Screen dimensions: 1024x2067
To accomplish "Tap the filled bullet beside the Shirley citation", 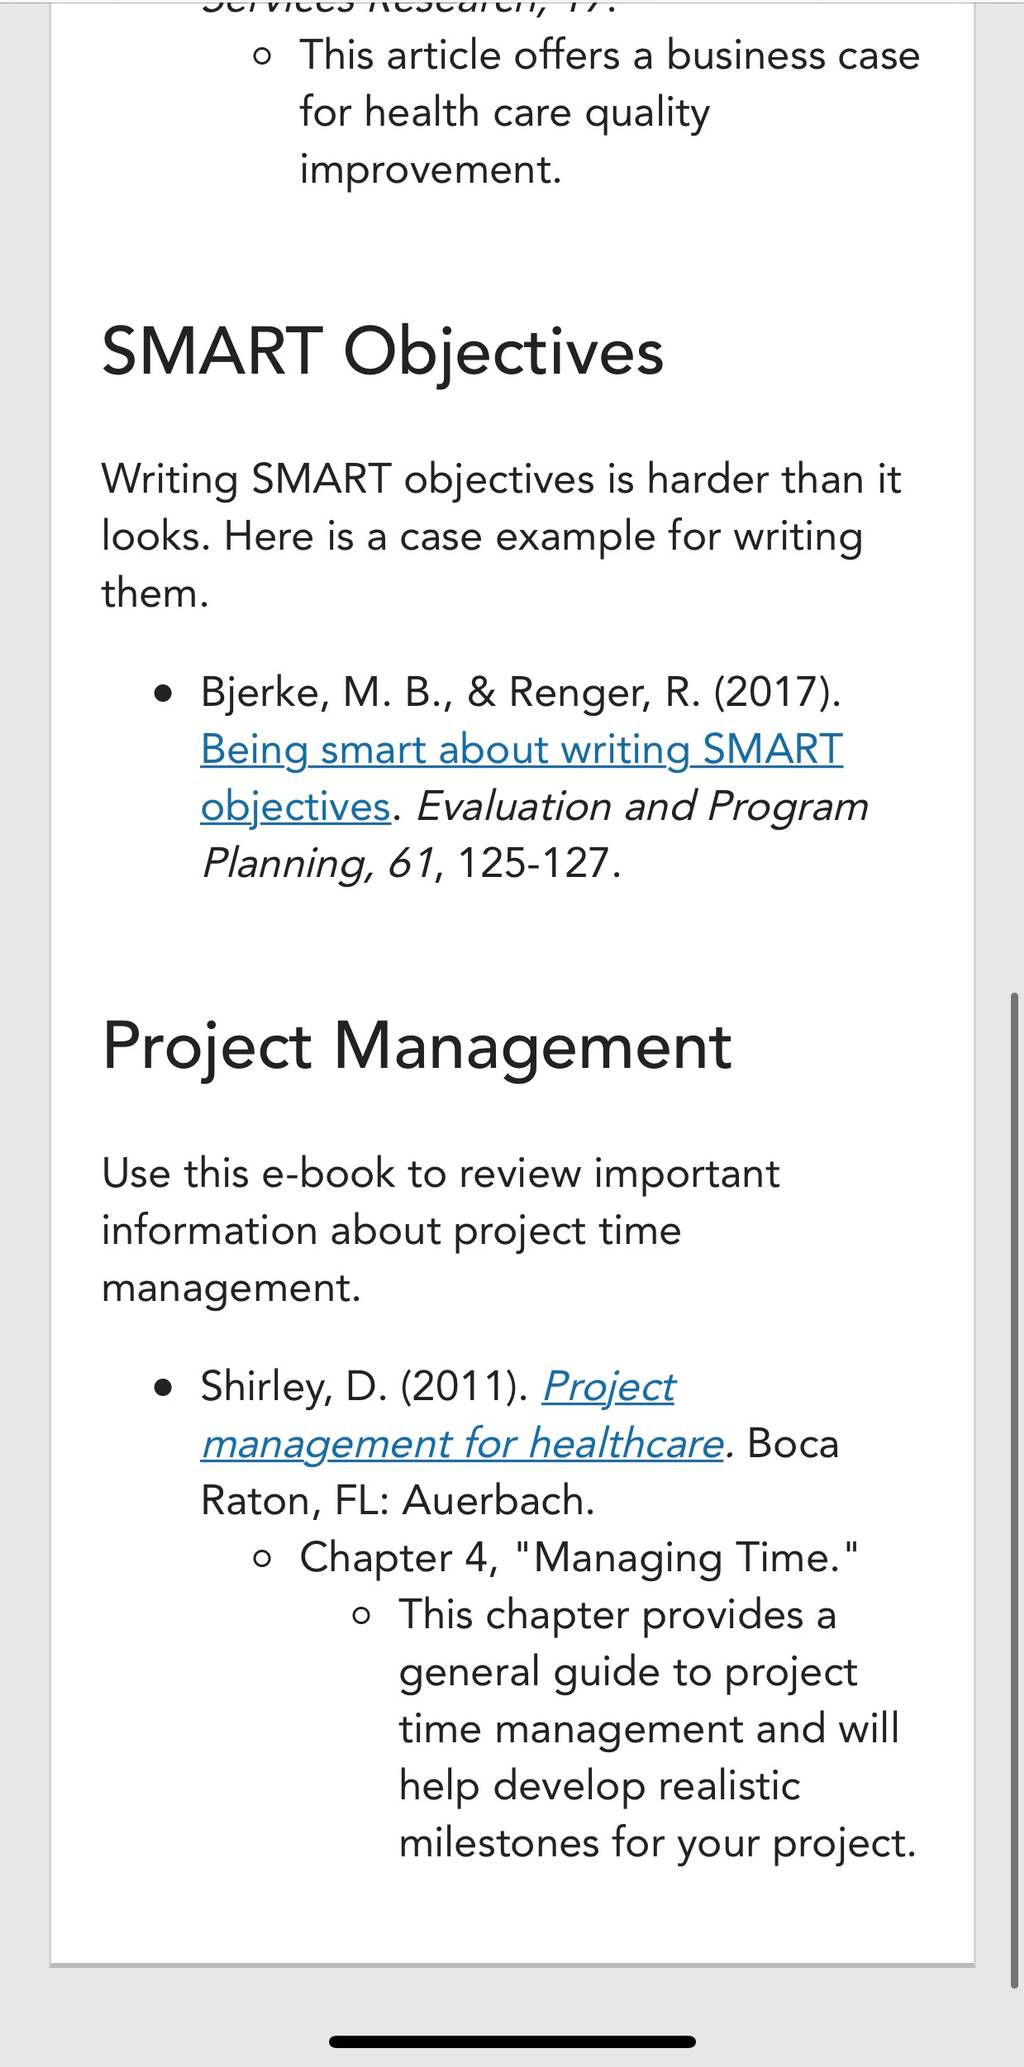I will [x=164, y=1388].
